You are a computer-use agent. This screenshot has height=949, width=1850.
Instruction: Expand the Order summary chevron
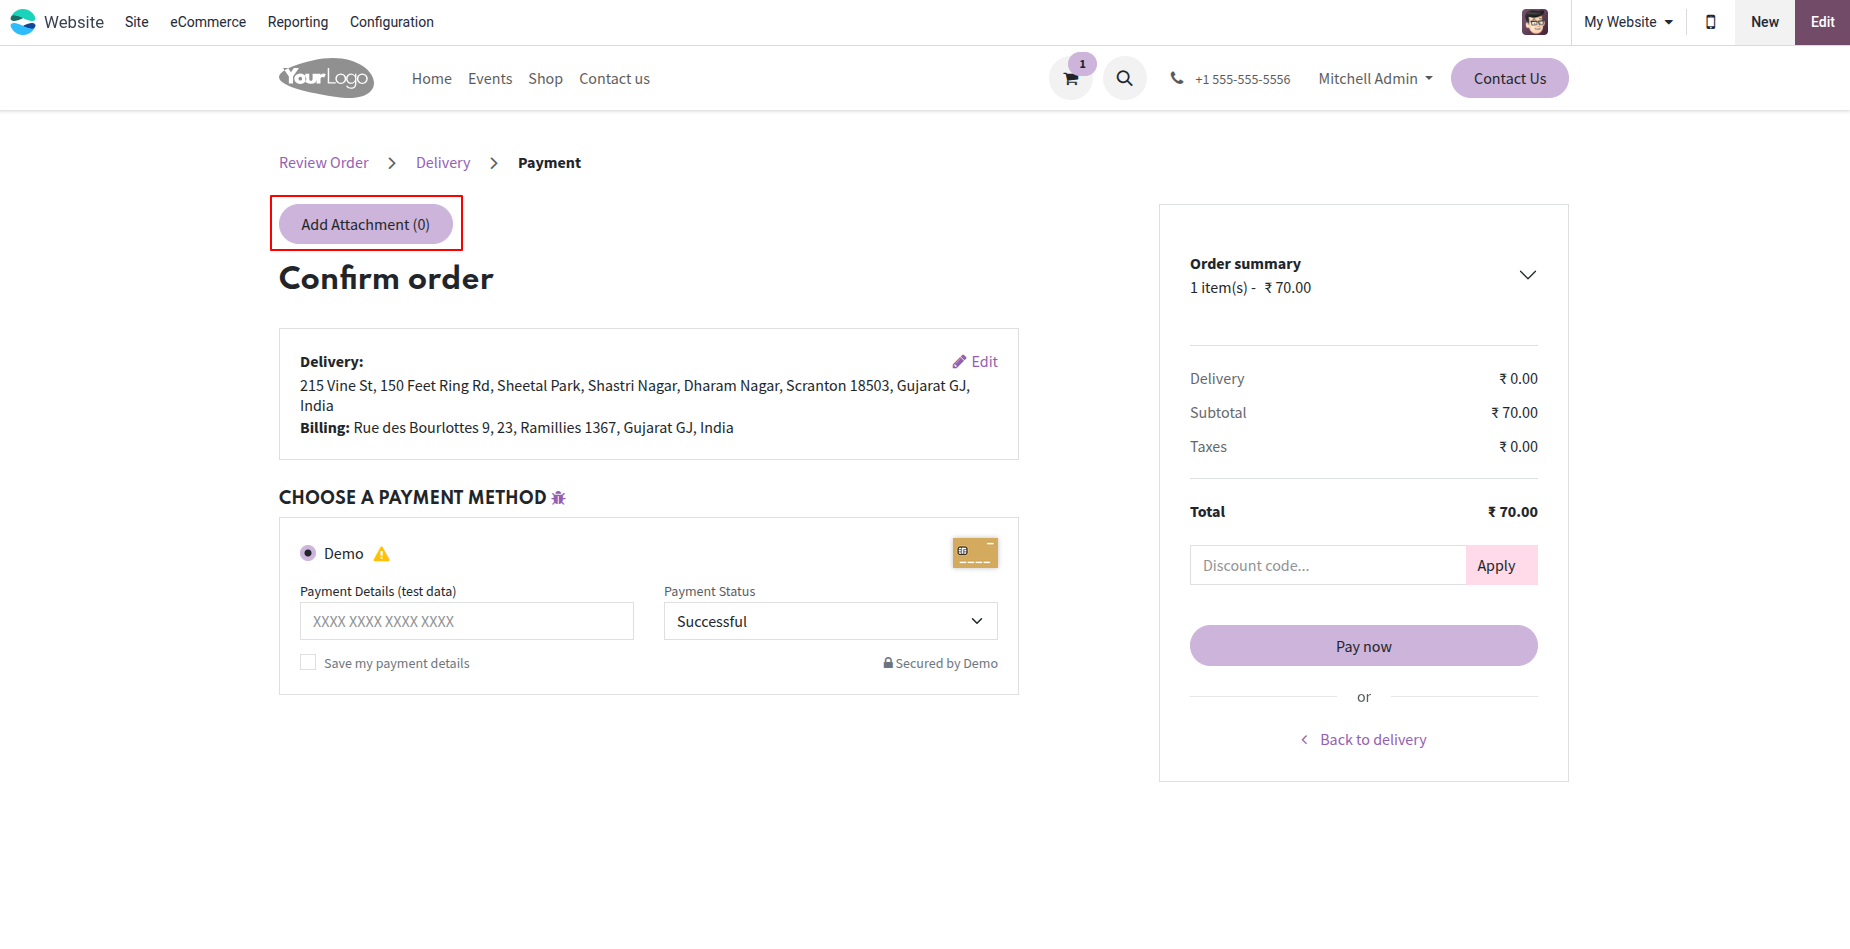pos(1528,275)
